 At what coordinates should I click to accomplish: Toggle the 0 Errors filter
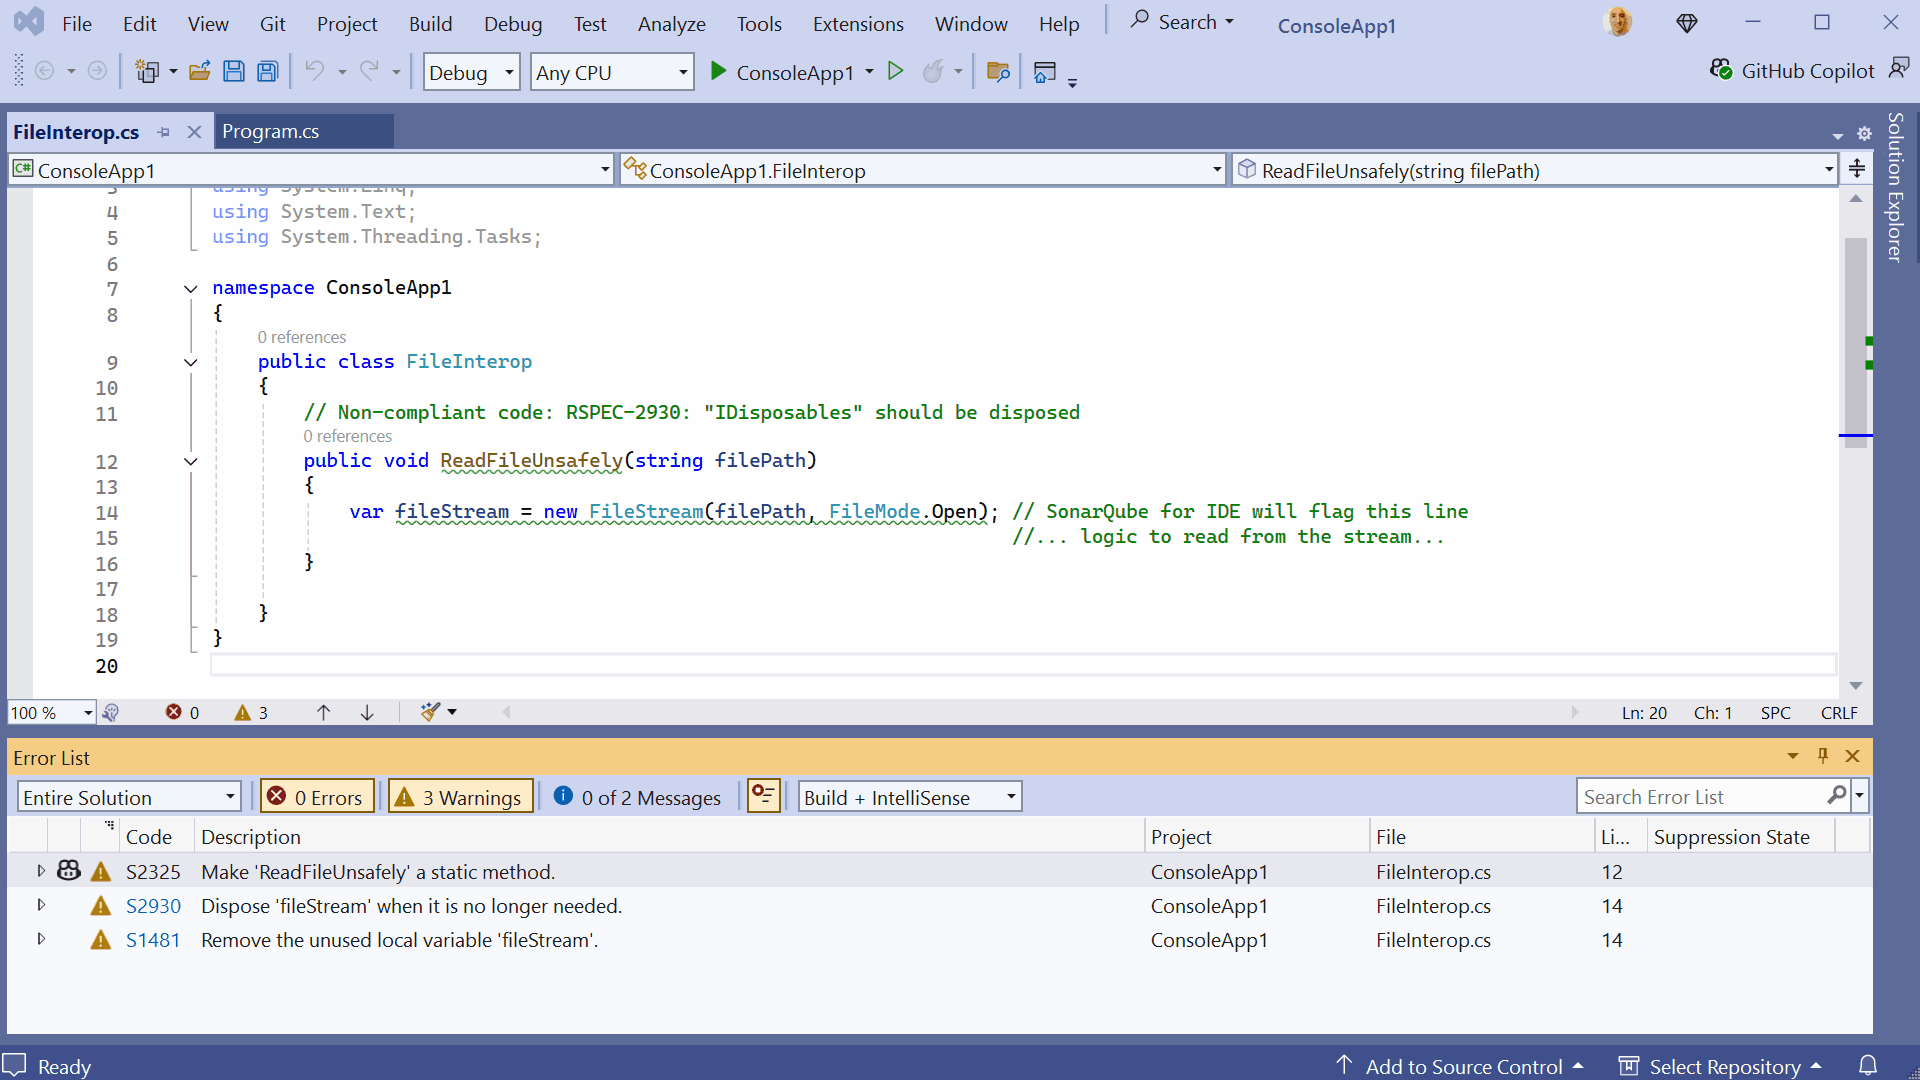317,797
